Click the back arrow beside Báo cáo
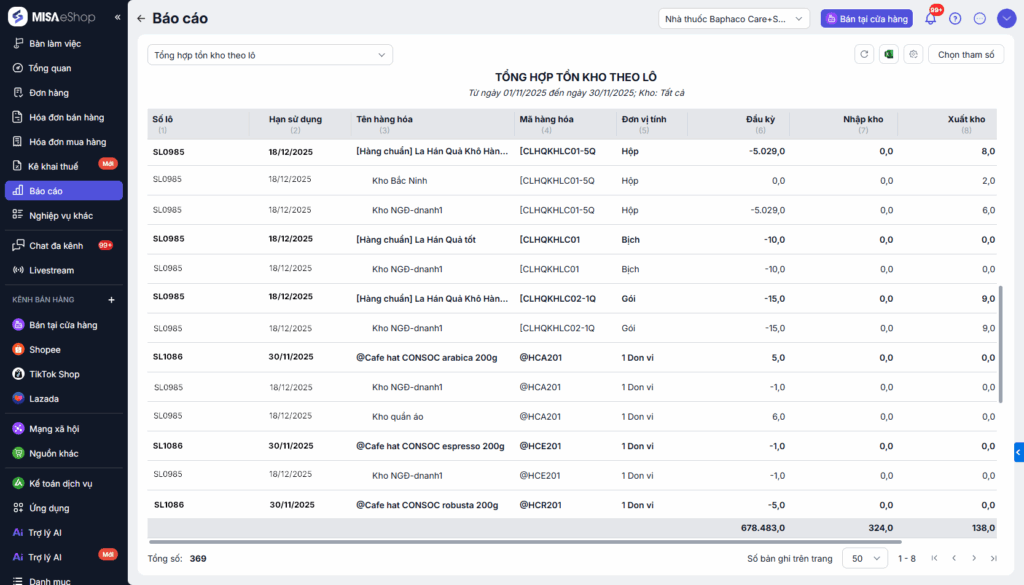Viewport: 1024px width, 585px height. [x=141, y=18]
